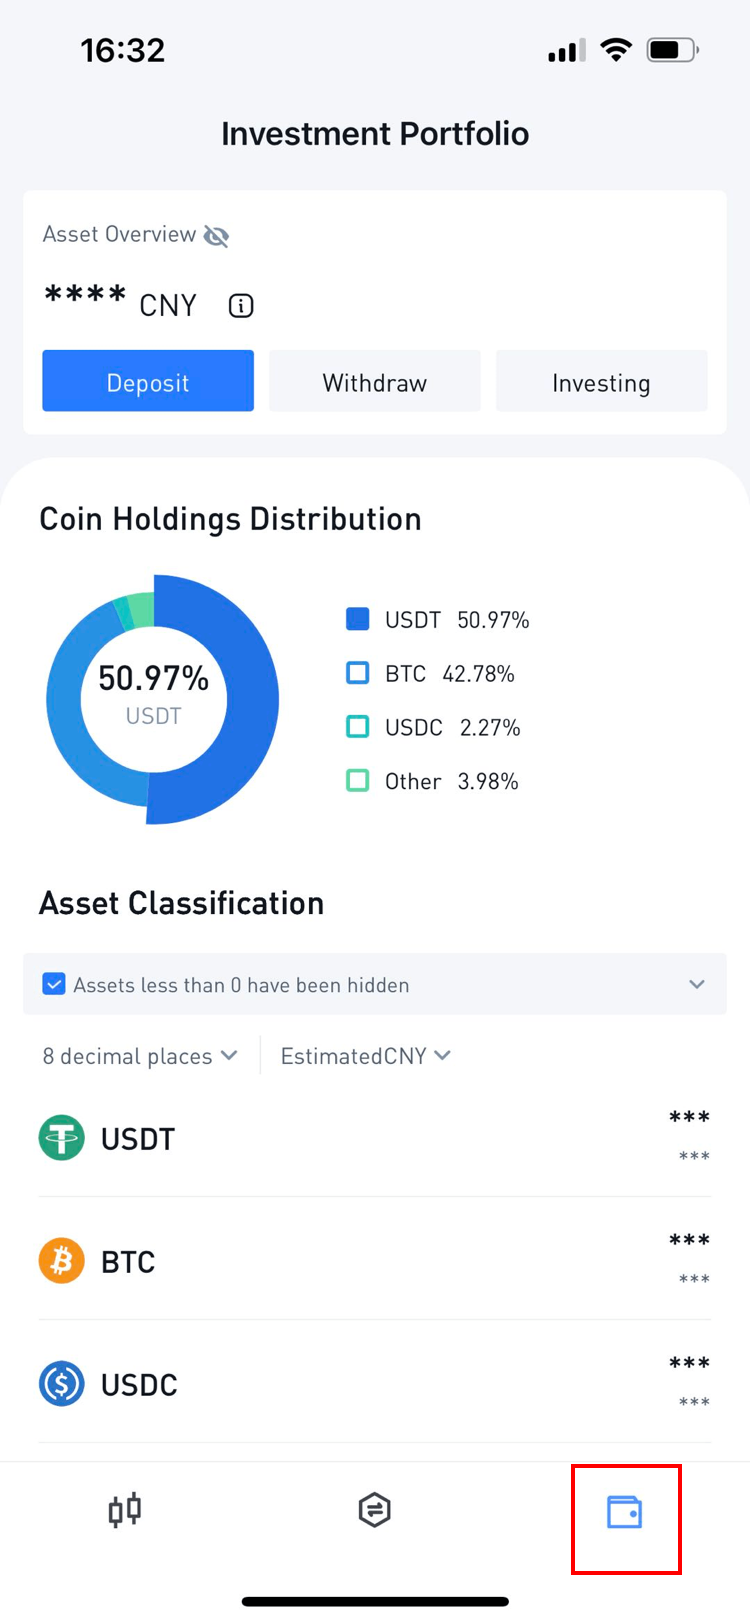The height and width of the screenshot is (1622, 750).
Task: Toggle asset balance visibility eye icon
Action: (x=216, y=236)
